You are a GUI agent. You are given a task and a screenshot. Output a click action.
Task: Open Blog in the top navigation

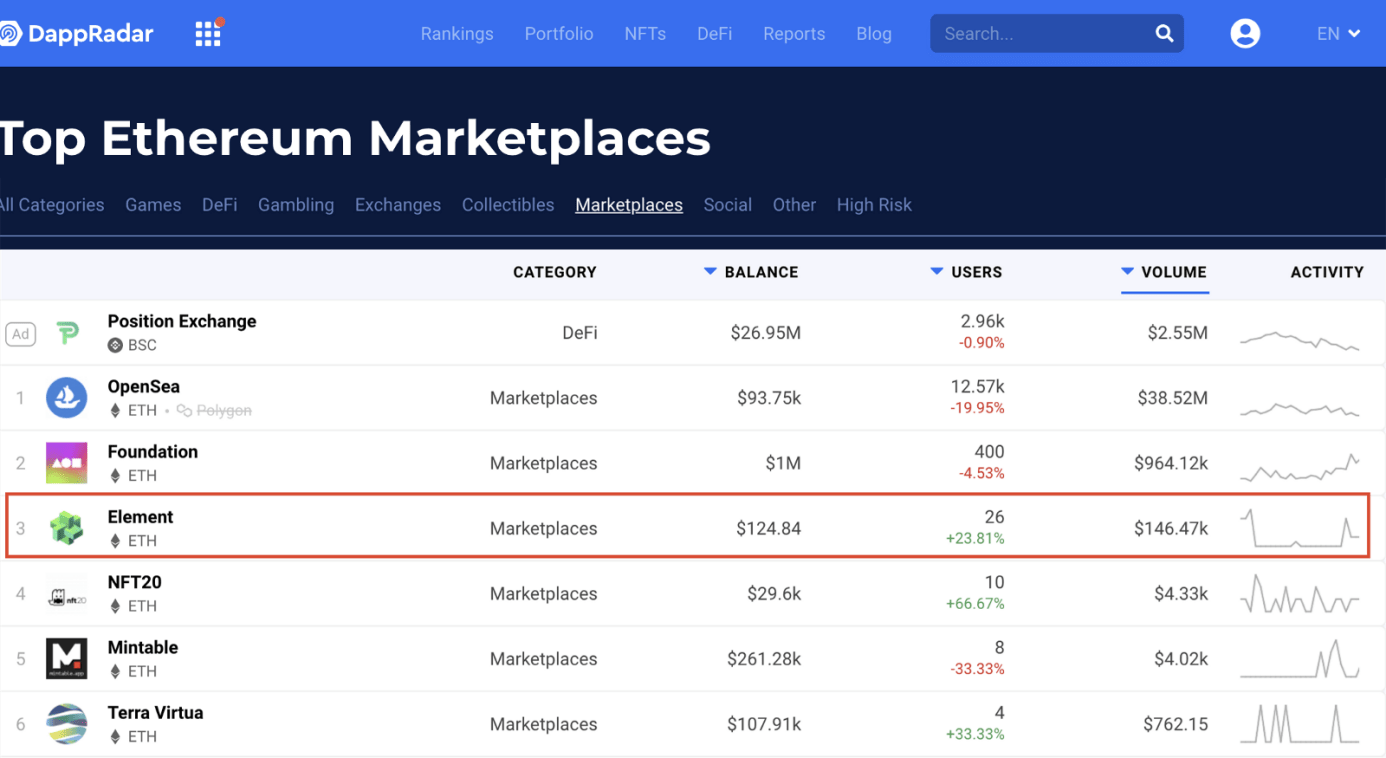[x=874, y=33]
